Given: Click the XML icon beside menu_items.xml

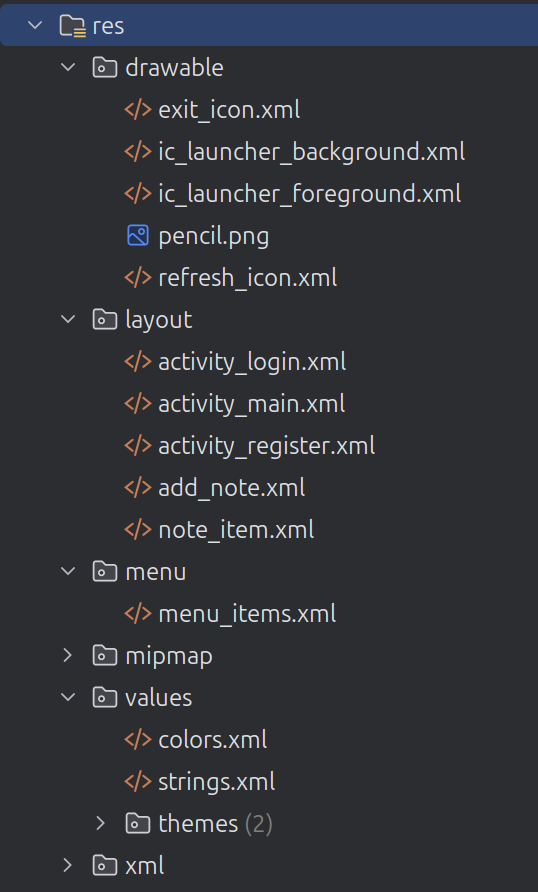Looking at the screenshot, I should [138, 614].
